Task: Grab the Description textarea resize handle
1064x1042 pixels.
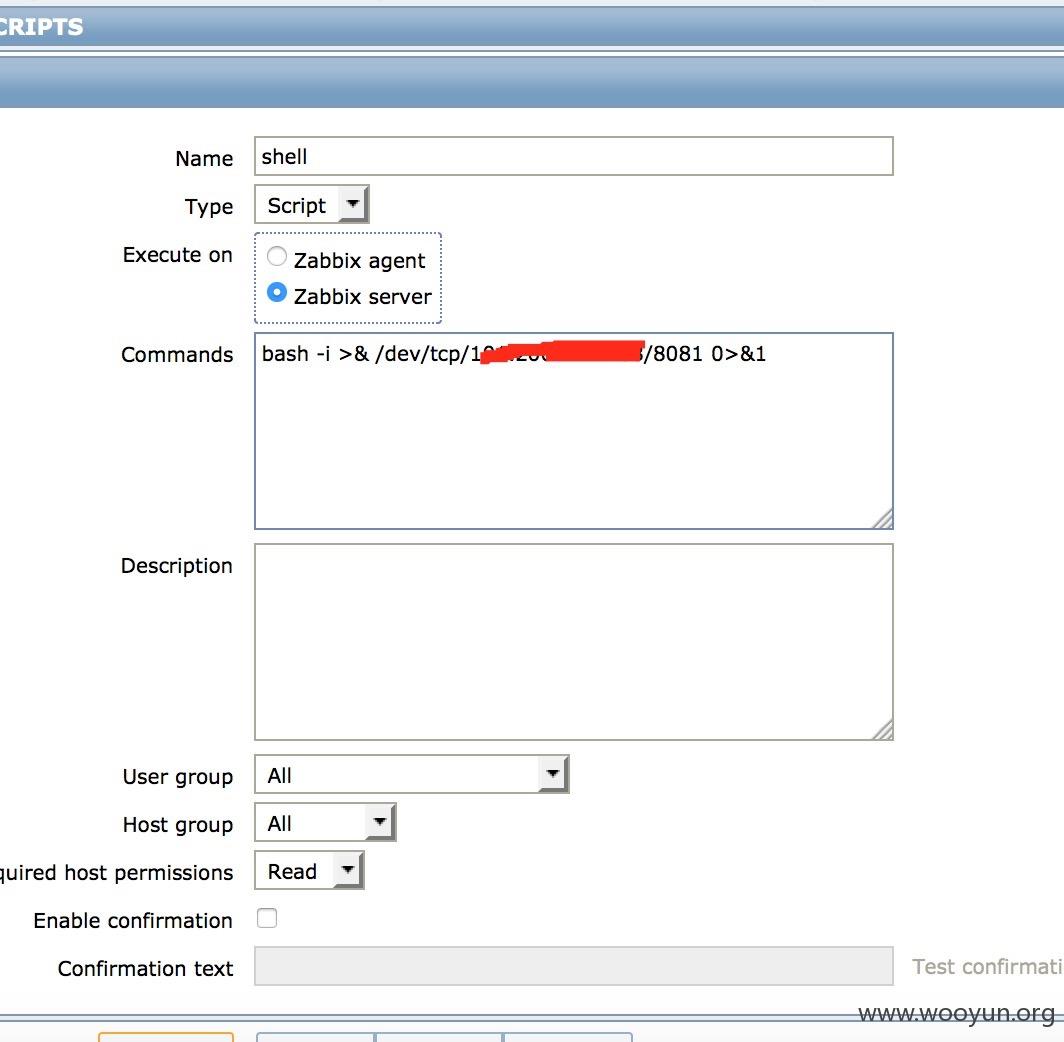Action: click(x=883, y=729)
